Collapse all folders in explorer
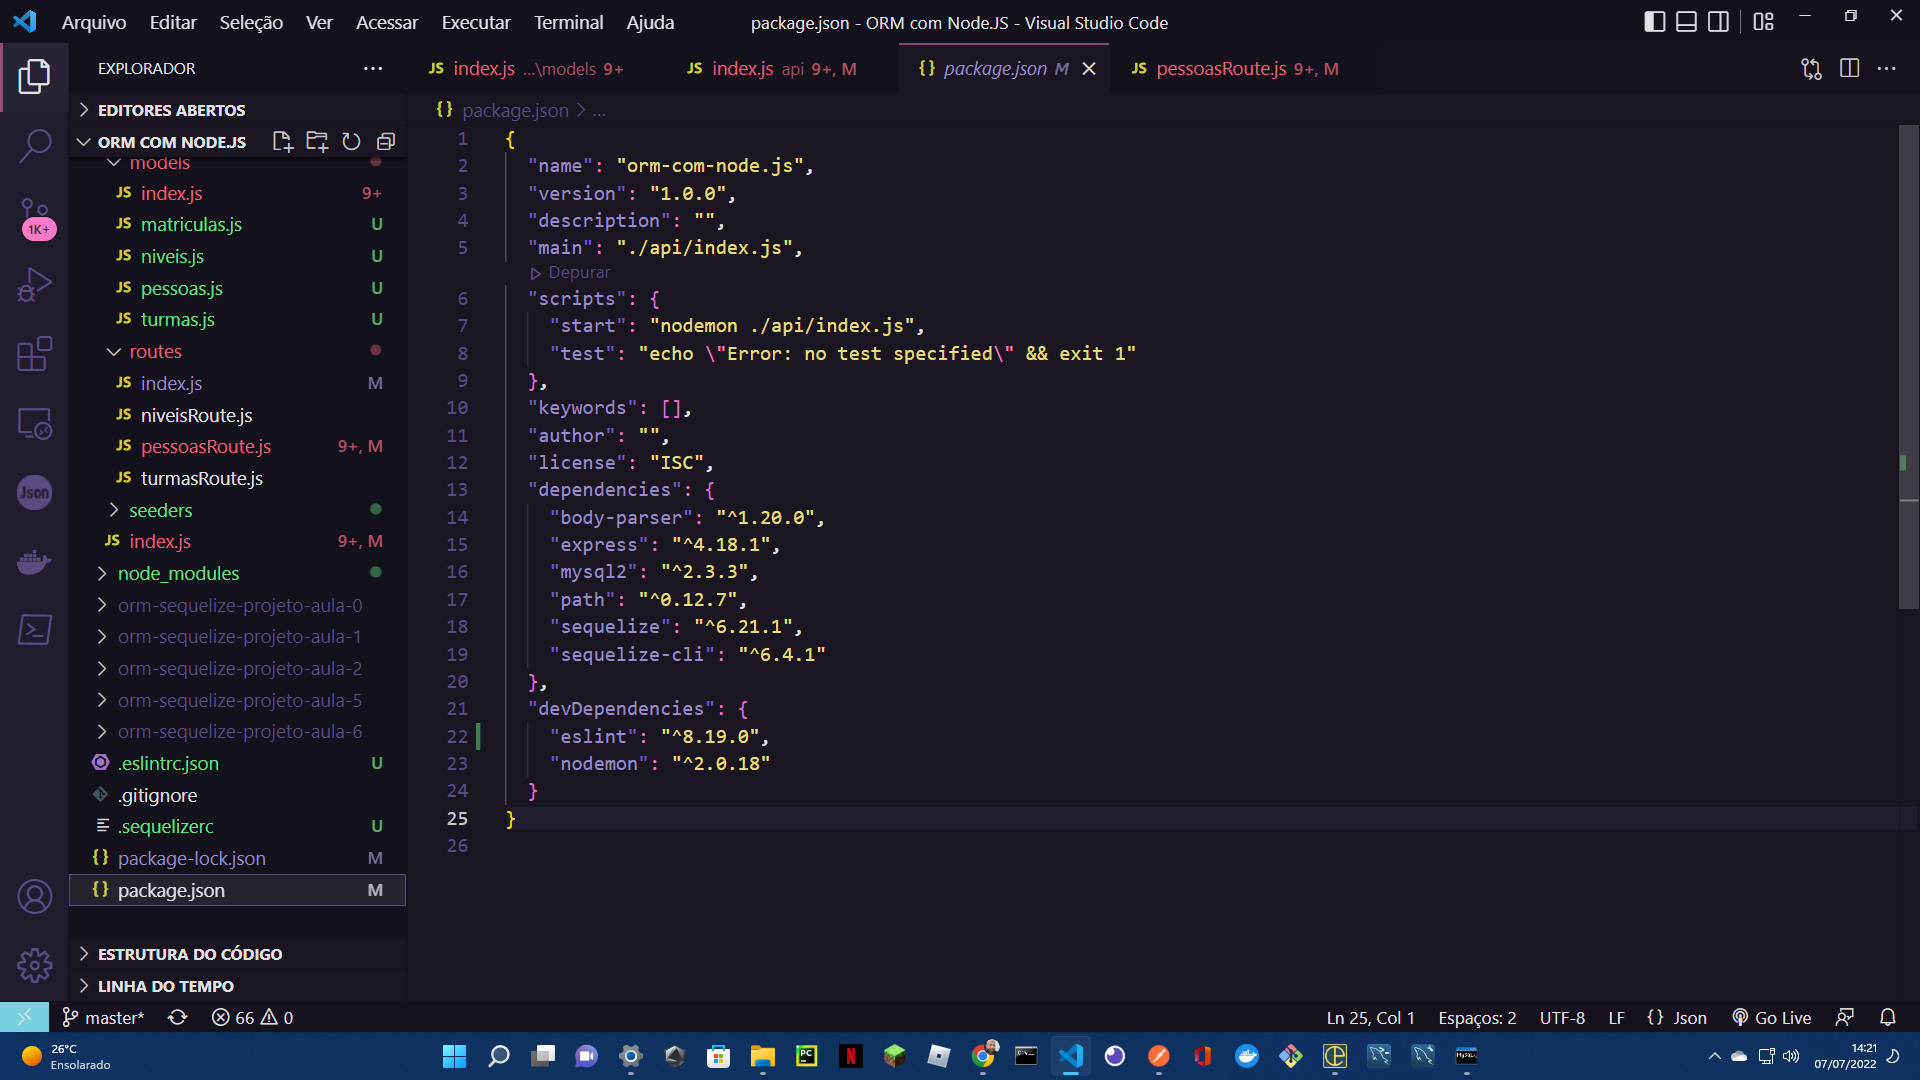 coord(386,142)
